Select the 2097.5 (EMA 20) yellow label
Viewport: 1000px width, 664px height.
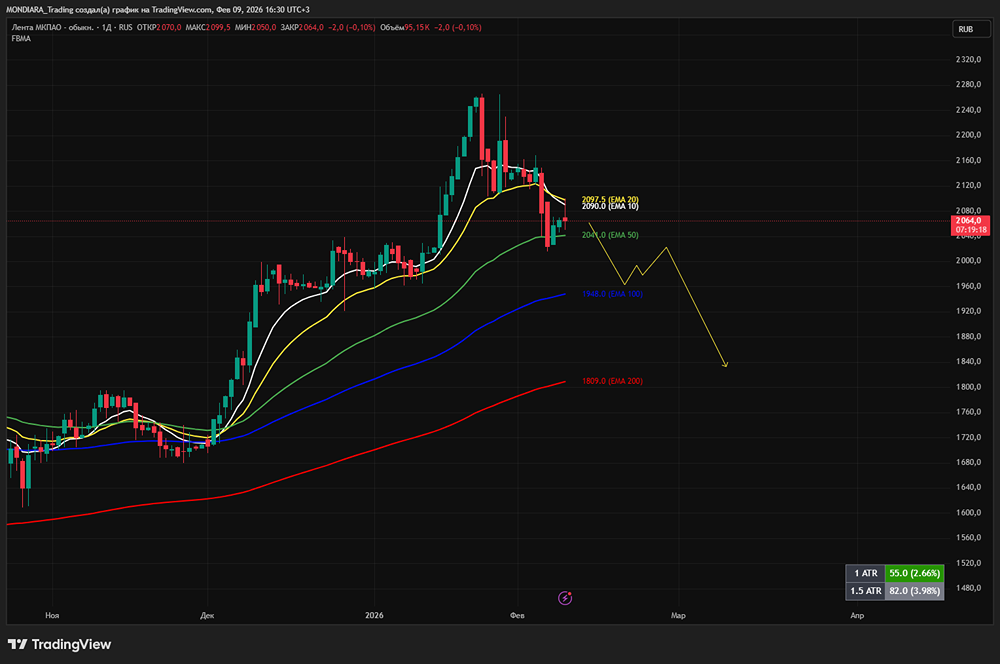[610, 200]
